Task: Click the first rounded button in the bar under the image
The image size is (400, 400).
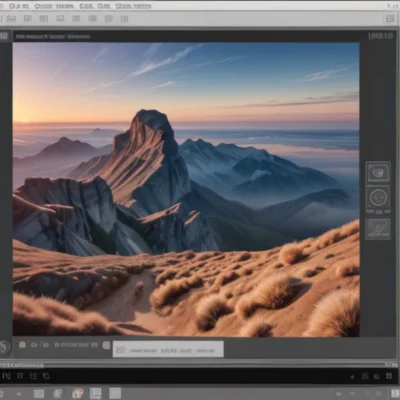Action: [22, 345]
